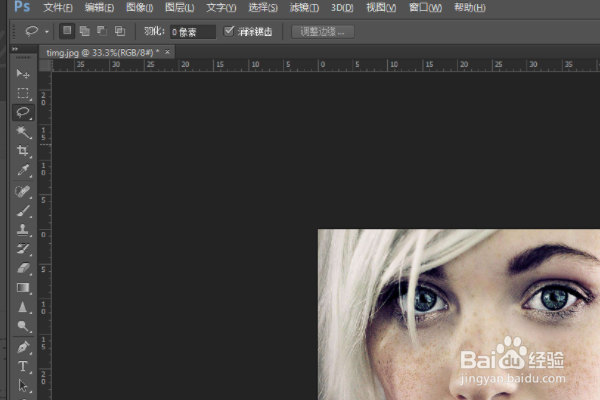Image resolution: width=600 pixels, height=400 pixels.
Task: Select the Healing Brush tool
Action: pyautogui.click(x=23, y=191)
